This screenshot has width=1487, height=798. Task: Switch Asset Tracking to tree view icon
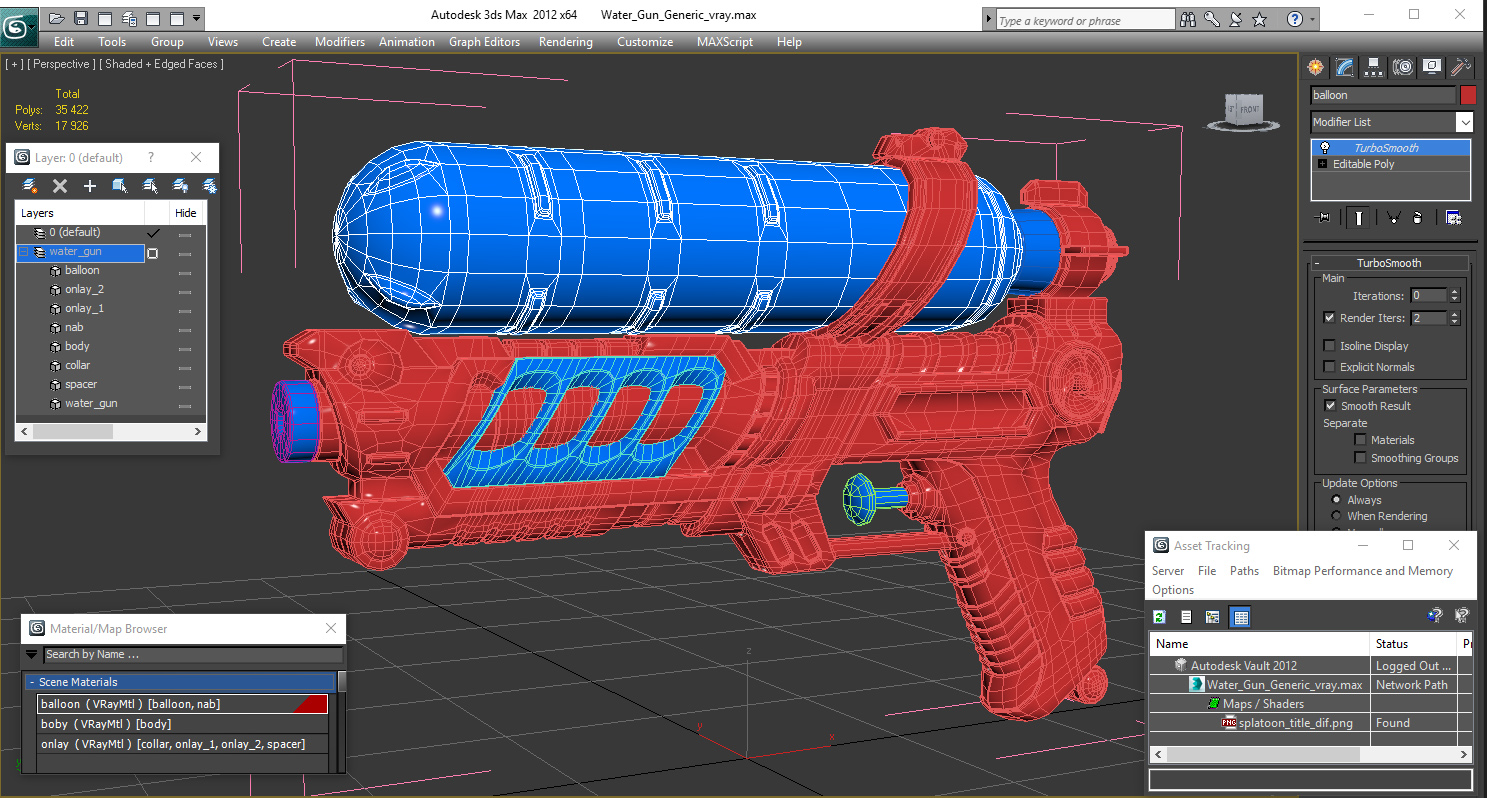click(1212, 617)
